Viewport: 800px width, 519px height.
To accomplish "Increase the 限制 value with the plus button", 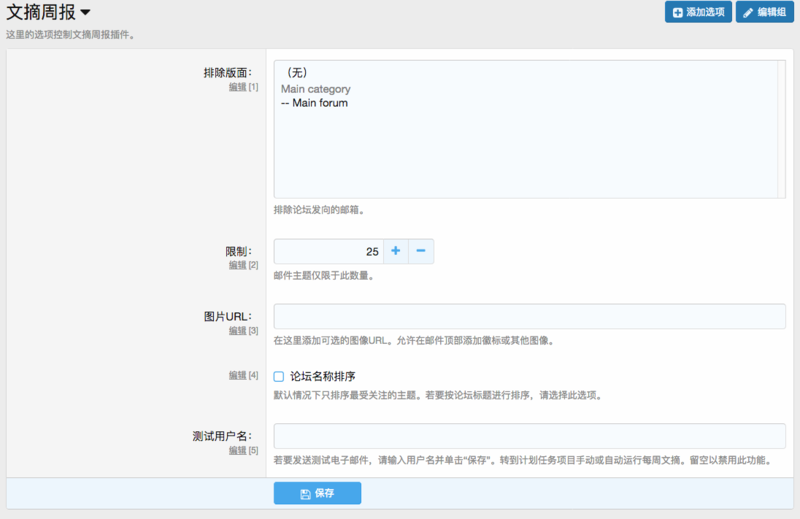I will (396, 251).
